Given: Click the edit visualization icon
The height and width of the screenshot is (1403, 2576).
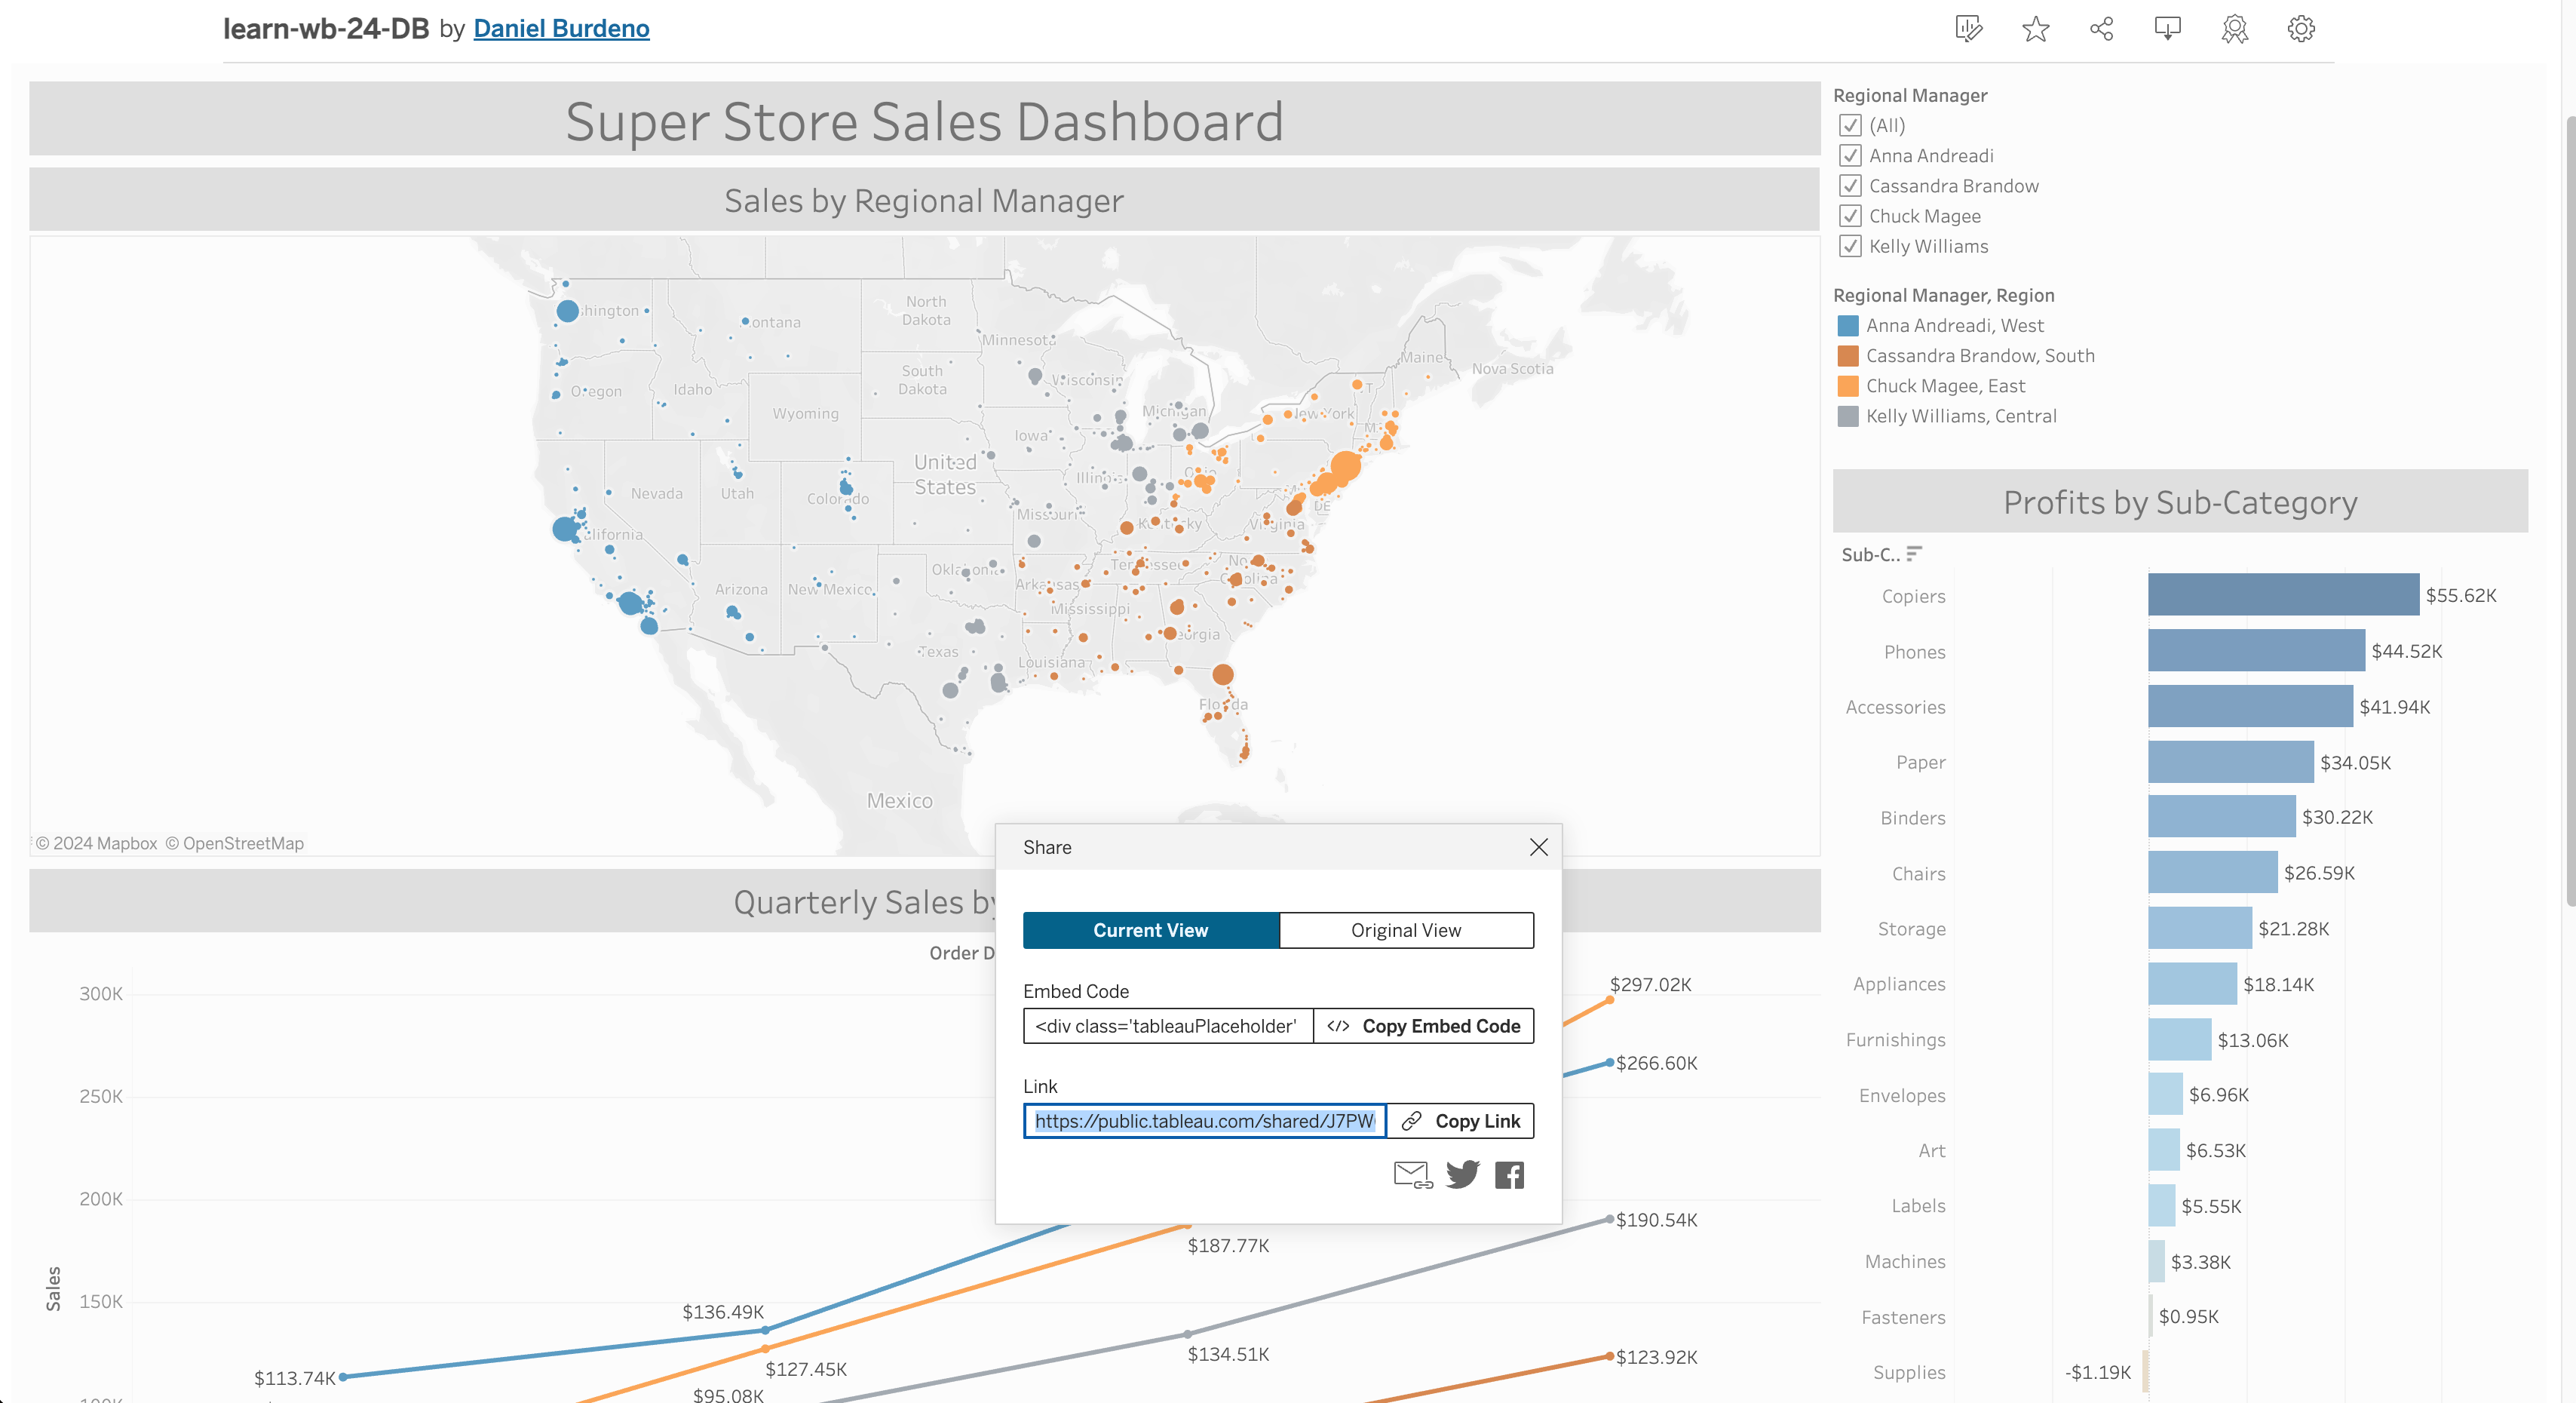Looking at the screenshot, I should tap(1968, 29).
